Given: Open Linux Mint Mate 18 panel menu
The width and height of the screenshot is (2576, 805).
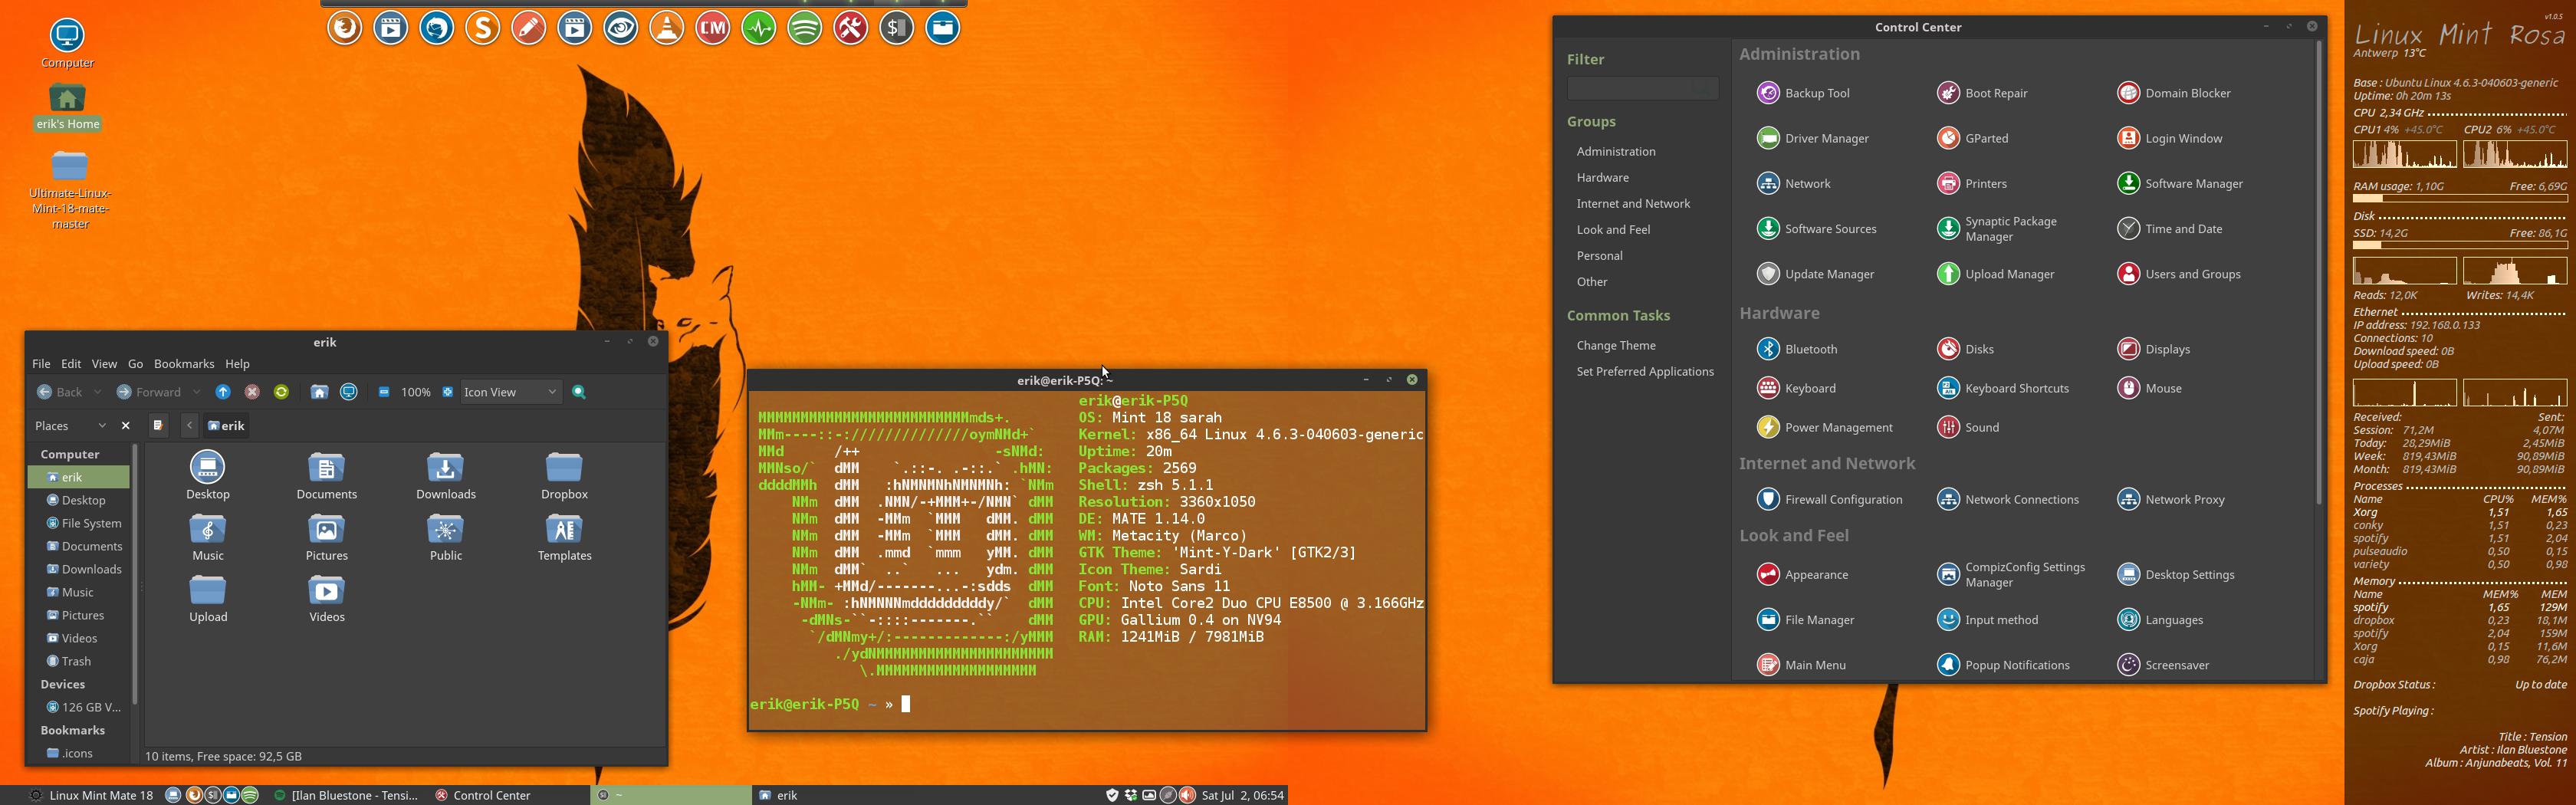Looking at the screenshot, I should tap(92, 795).
